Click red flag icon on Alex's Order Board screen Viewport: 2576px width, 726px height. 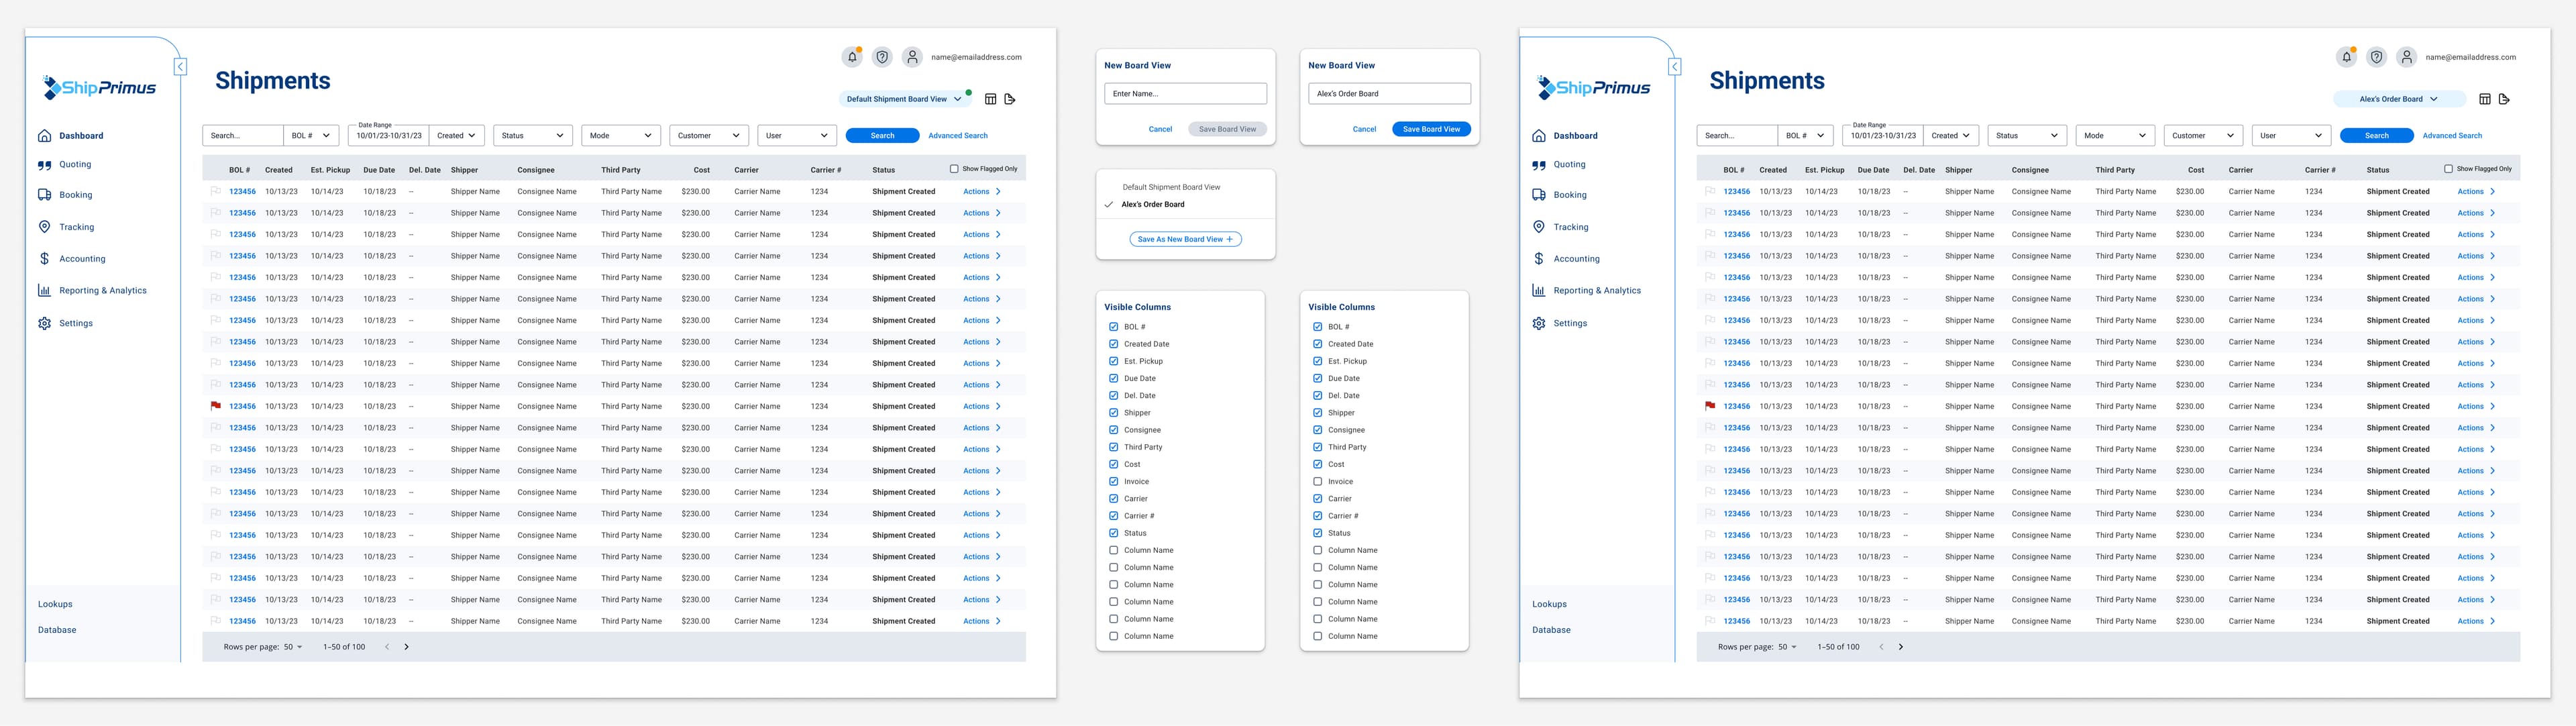pos(1710,406)
